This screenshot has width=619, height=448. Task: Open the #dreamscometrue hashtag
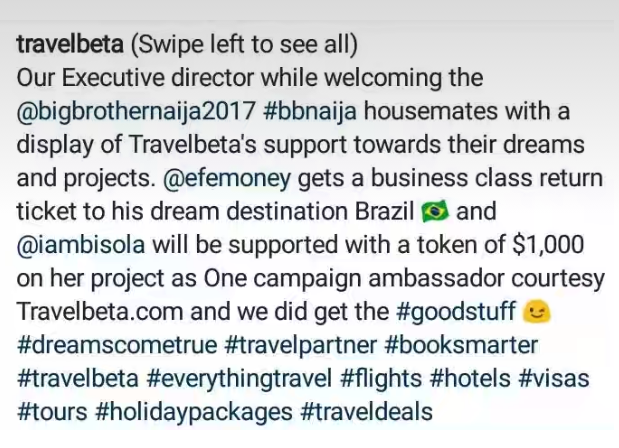pos(117,345)
